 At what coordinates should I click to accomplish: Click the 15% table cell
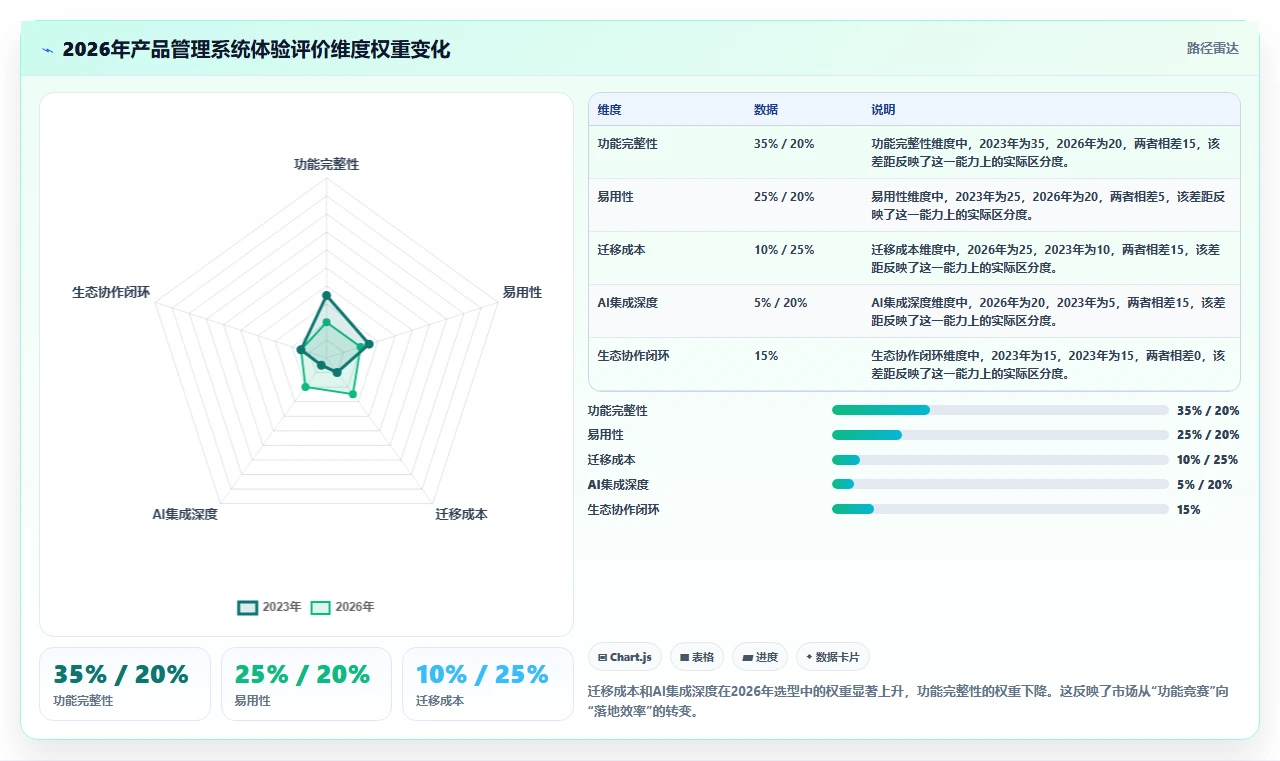(x=766, y=356)
